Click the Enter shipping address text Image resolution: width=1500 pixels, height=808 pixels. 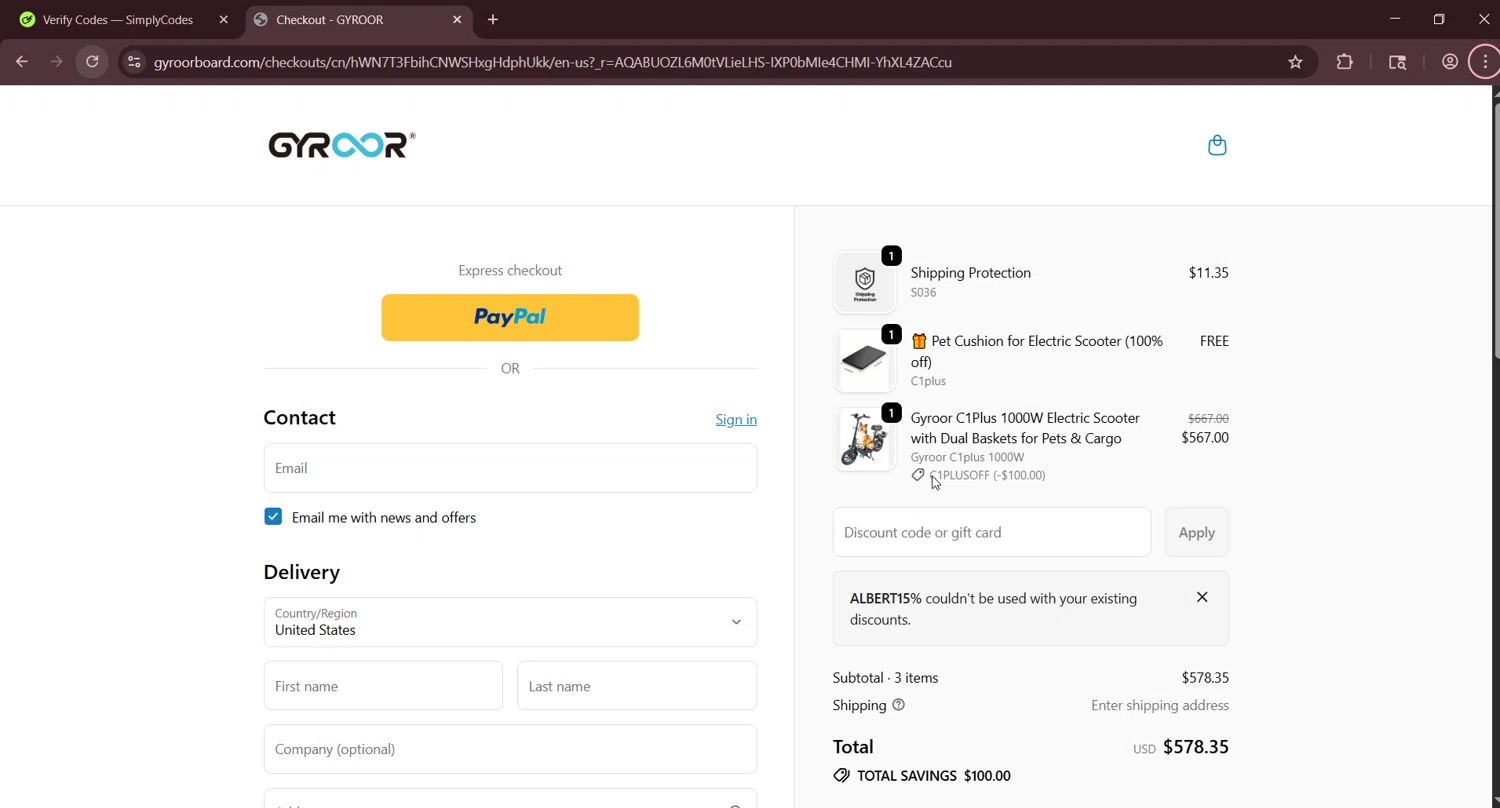pyautogui.click(x=1160, y=705)
